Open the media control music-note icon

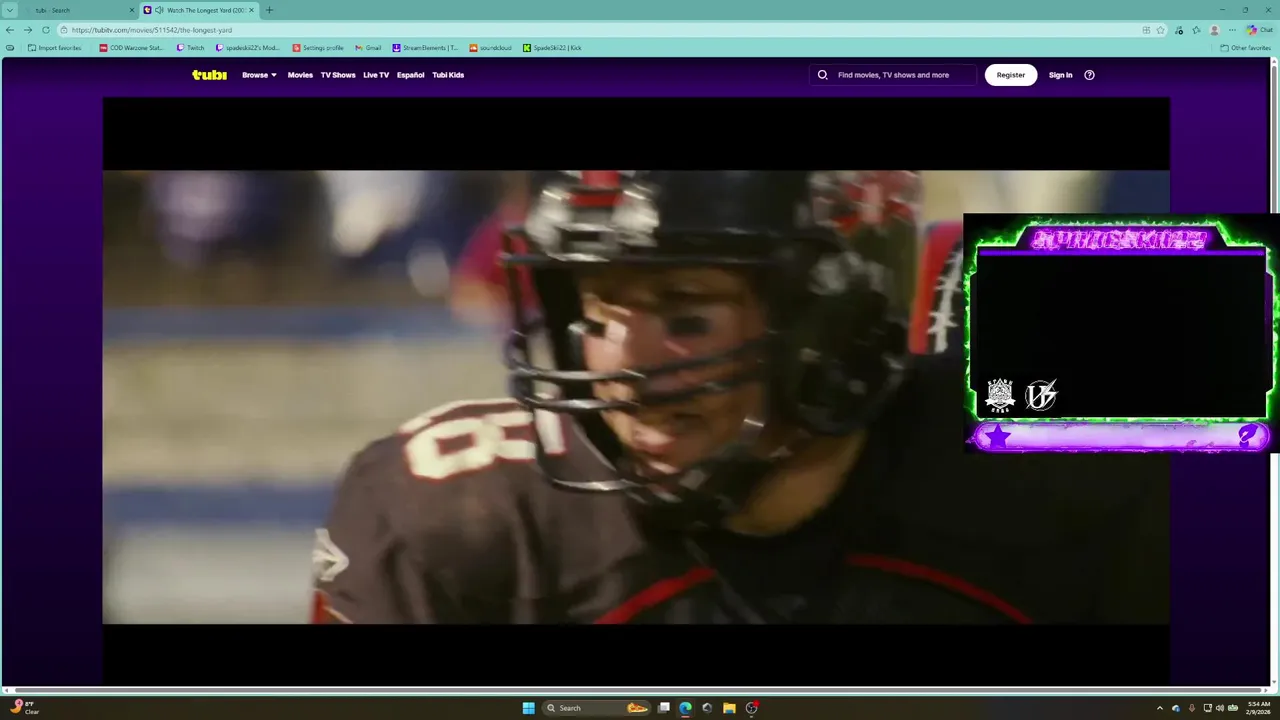coord(1180,30)
